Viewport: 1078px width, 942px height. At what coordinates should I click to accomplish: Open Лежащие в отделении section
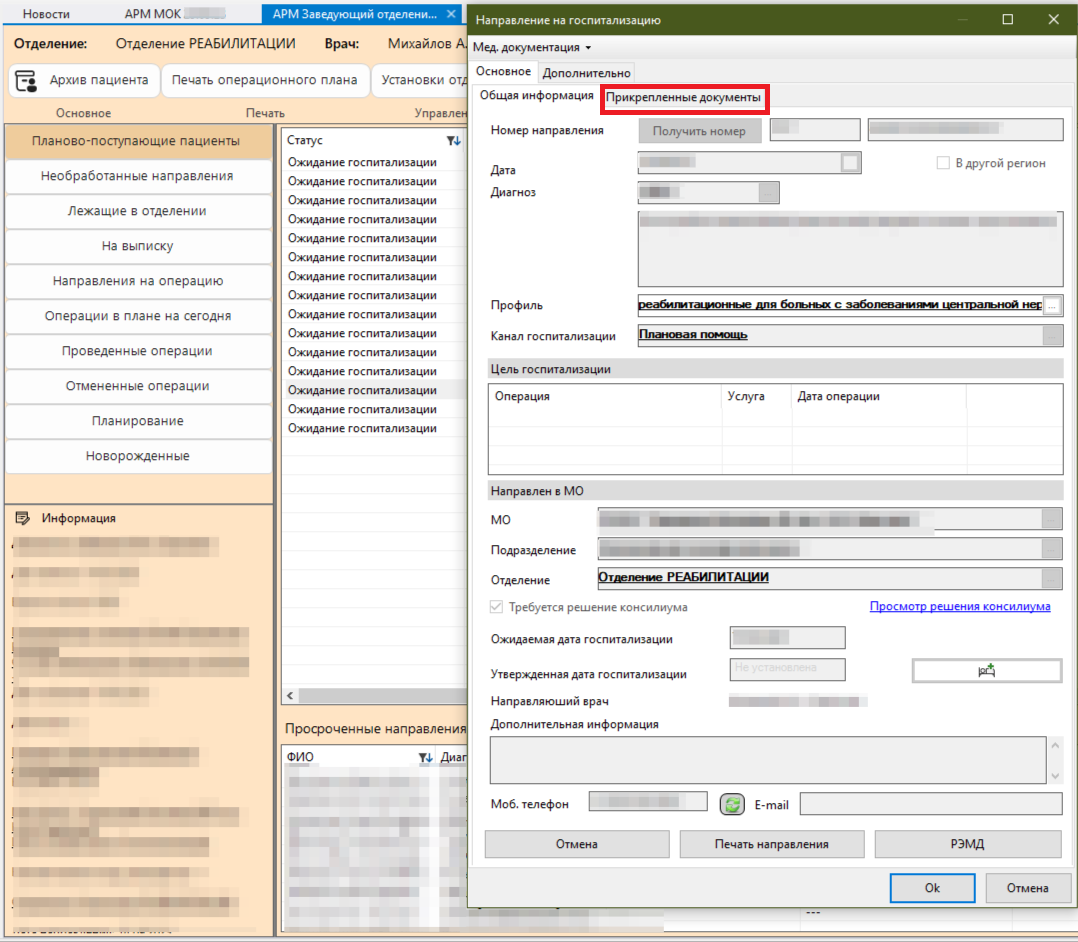tap(138, 211)
